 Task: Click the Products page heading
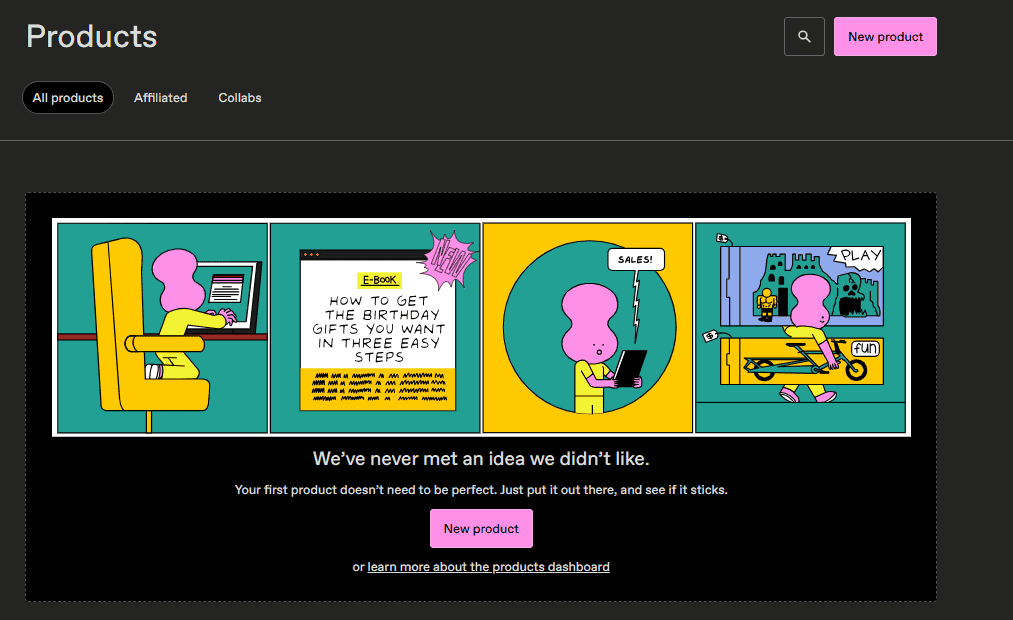pos(92,36)
